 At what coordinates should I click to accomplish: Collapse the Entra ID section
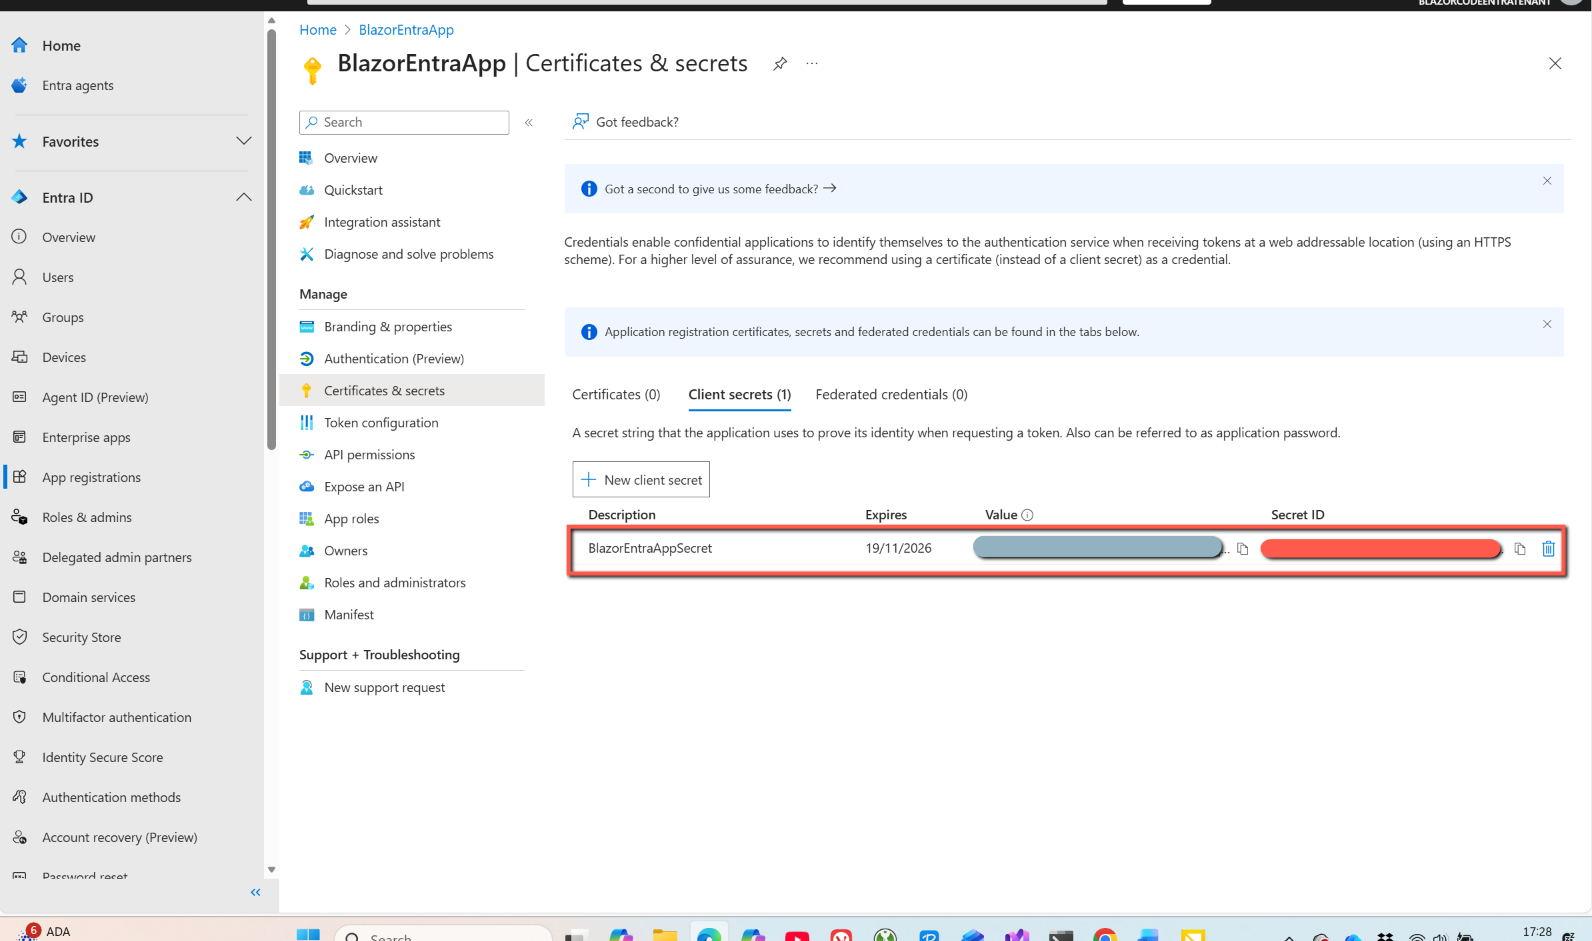point(243,197)
